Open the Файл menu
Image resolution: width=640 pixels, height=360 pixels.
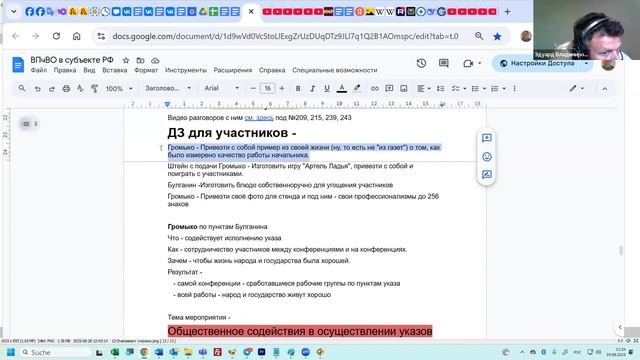pyautogui.click(x=39, y=70)
